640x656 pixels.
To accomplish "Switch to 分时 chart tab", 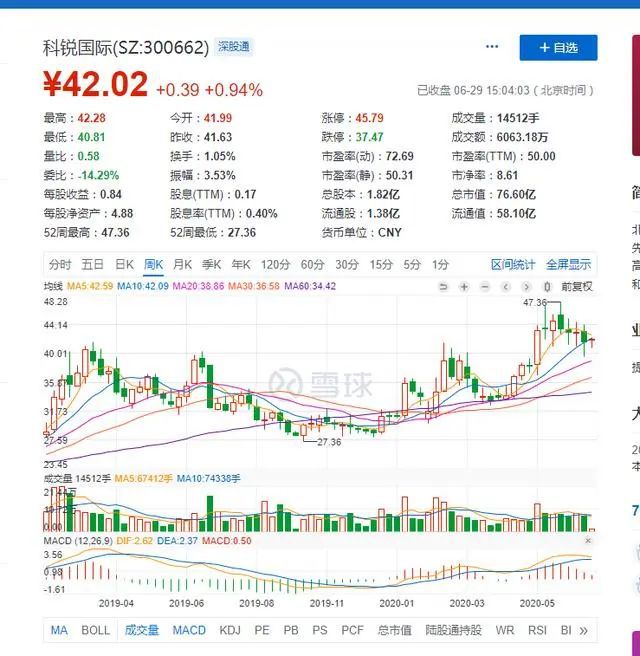I will coord(60,265).
